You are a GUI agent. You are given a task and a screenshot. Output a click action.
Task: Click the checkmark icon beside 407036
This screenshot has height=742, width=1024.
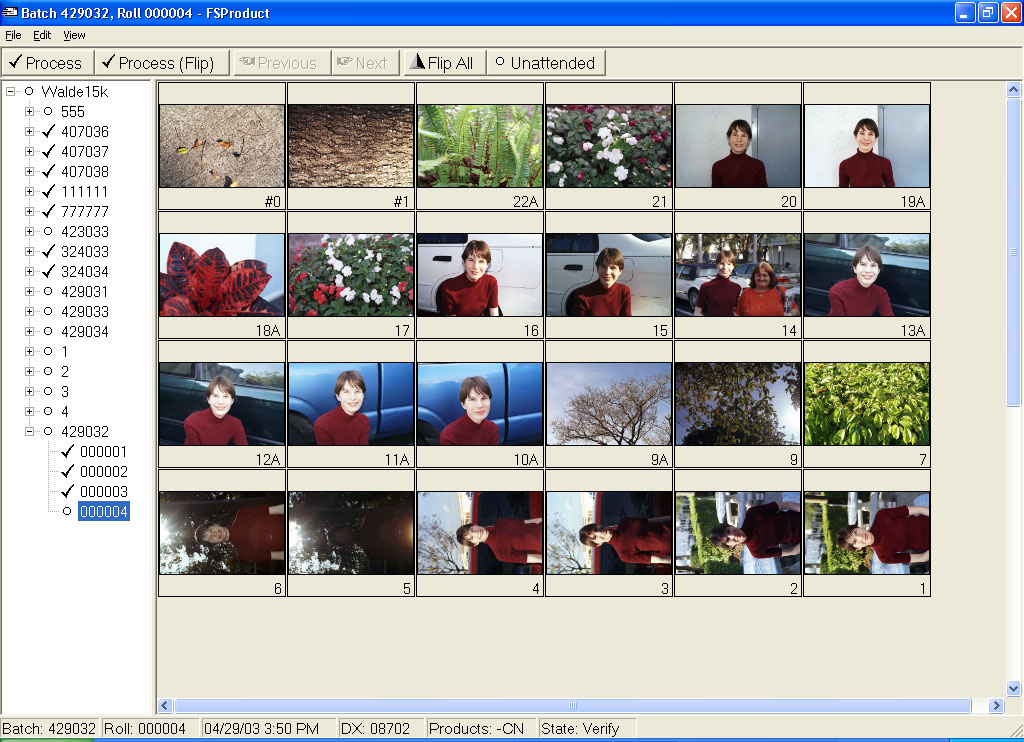pos(48,131)
